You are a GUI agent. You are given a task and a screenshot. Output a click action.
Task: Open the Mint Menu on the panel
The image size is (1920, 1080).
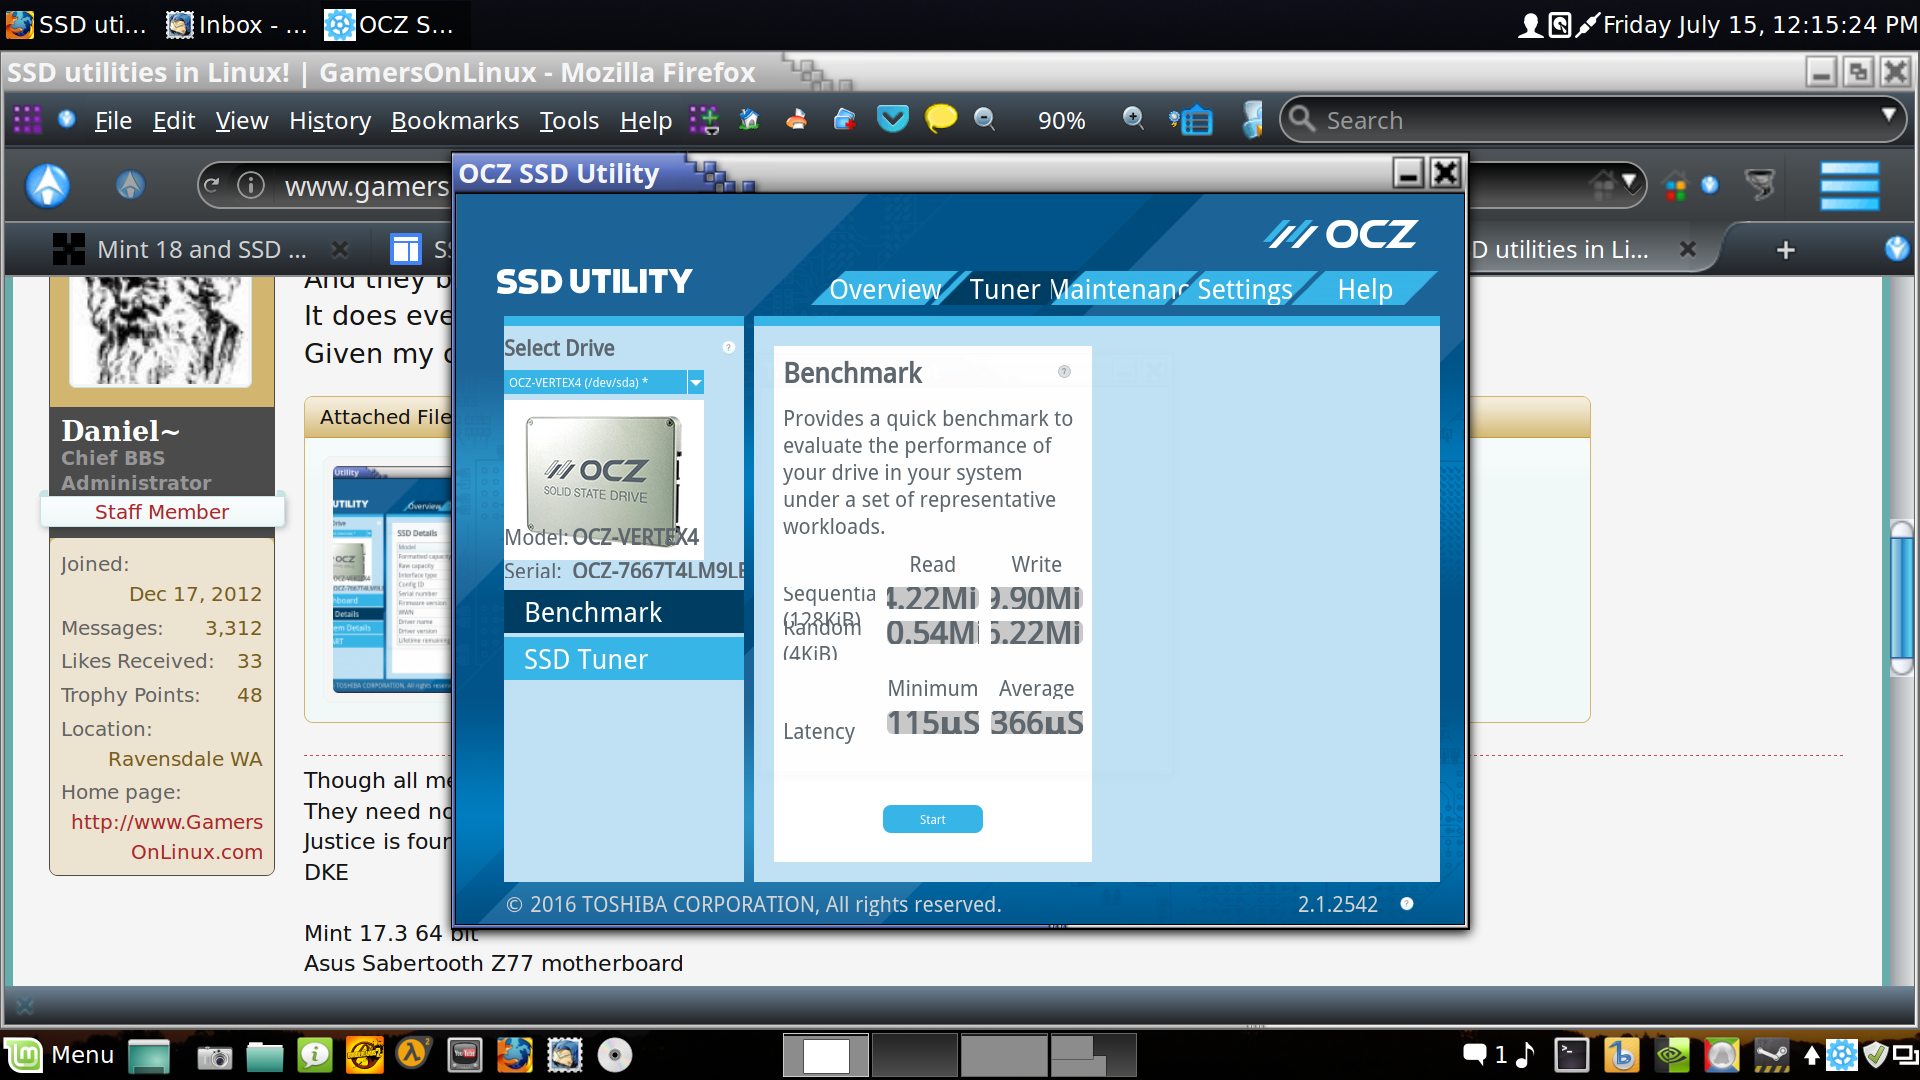click(x=61, y=1055)
